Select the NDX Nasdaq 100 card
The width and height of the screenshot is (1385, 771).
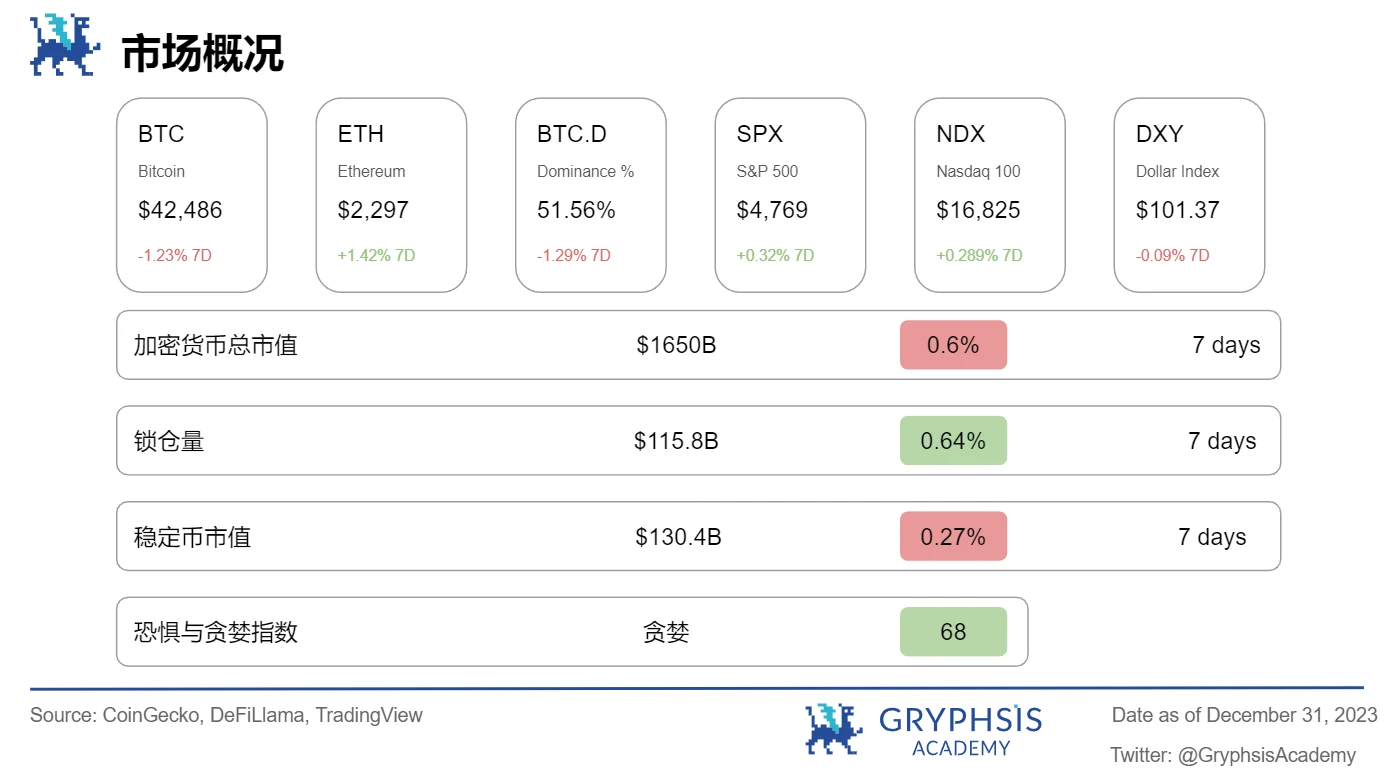point(990,195)
